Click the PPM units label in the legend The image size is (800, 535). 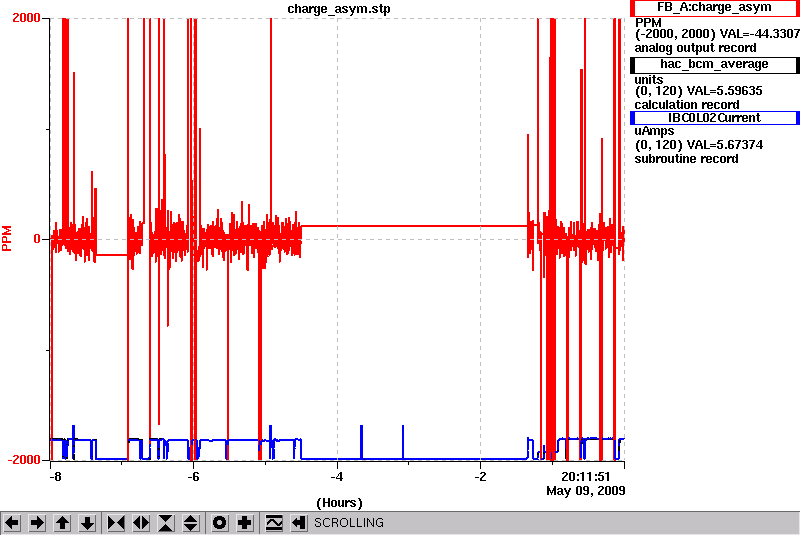pos(648,23)
